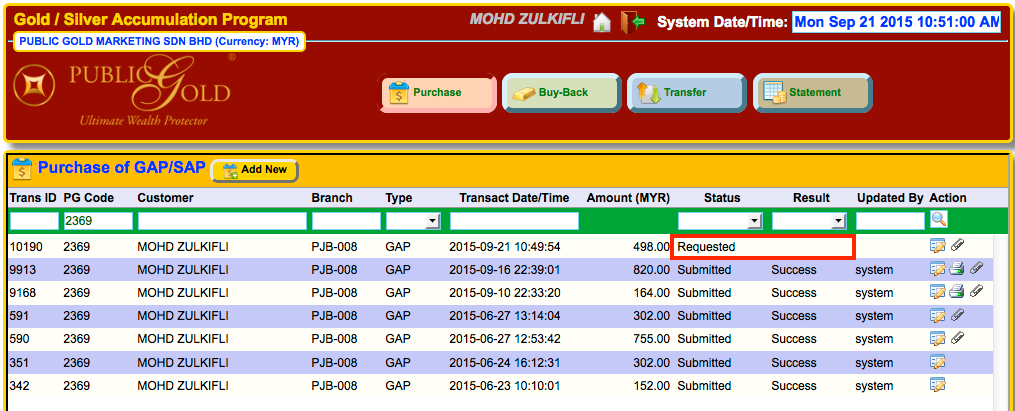Go to the home page icon

click(601, 21)
